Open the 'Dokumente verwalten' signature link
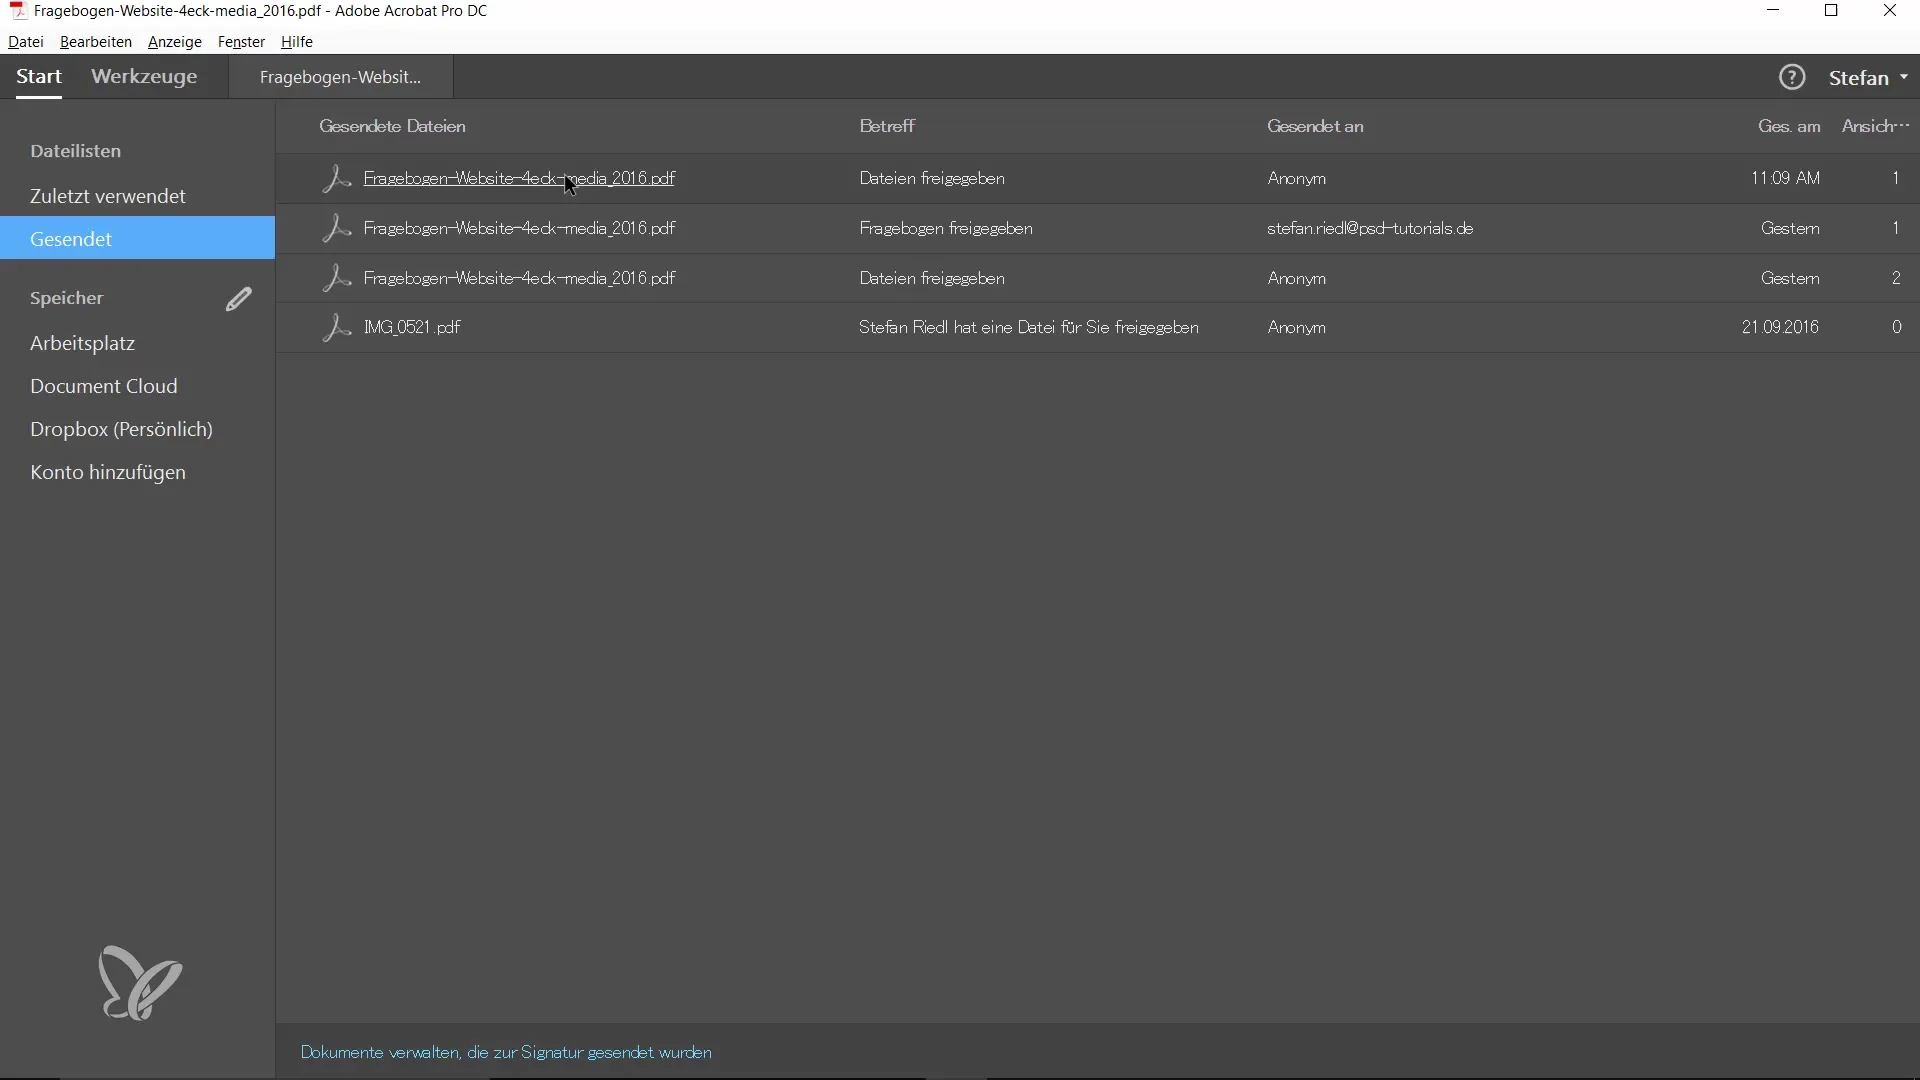The width and height of the screenshot is (1920, 1080). pyautogui.click(x=506, y=1053)
